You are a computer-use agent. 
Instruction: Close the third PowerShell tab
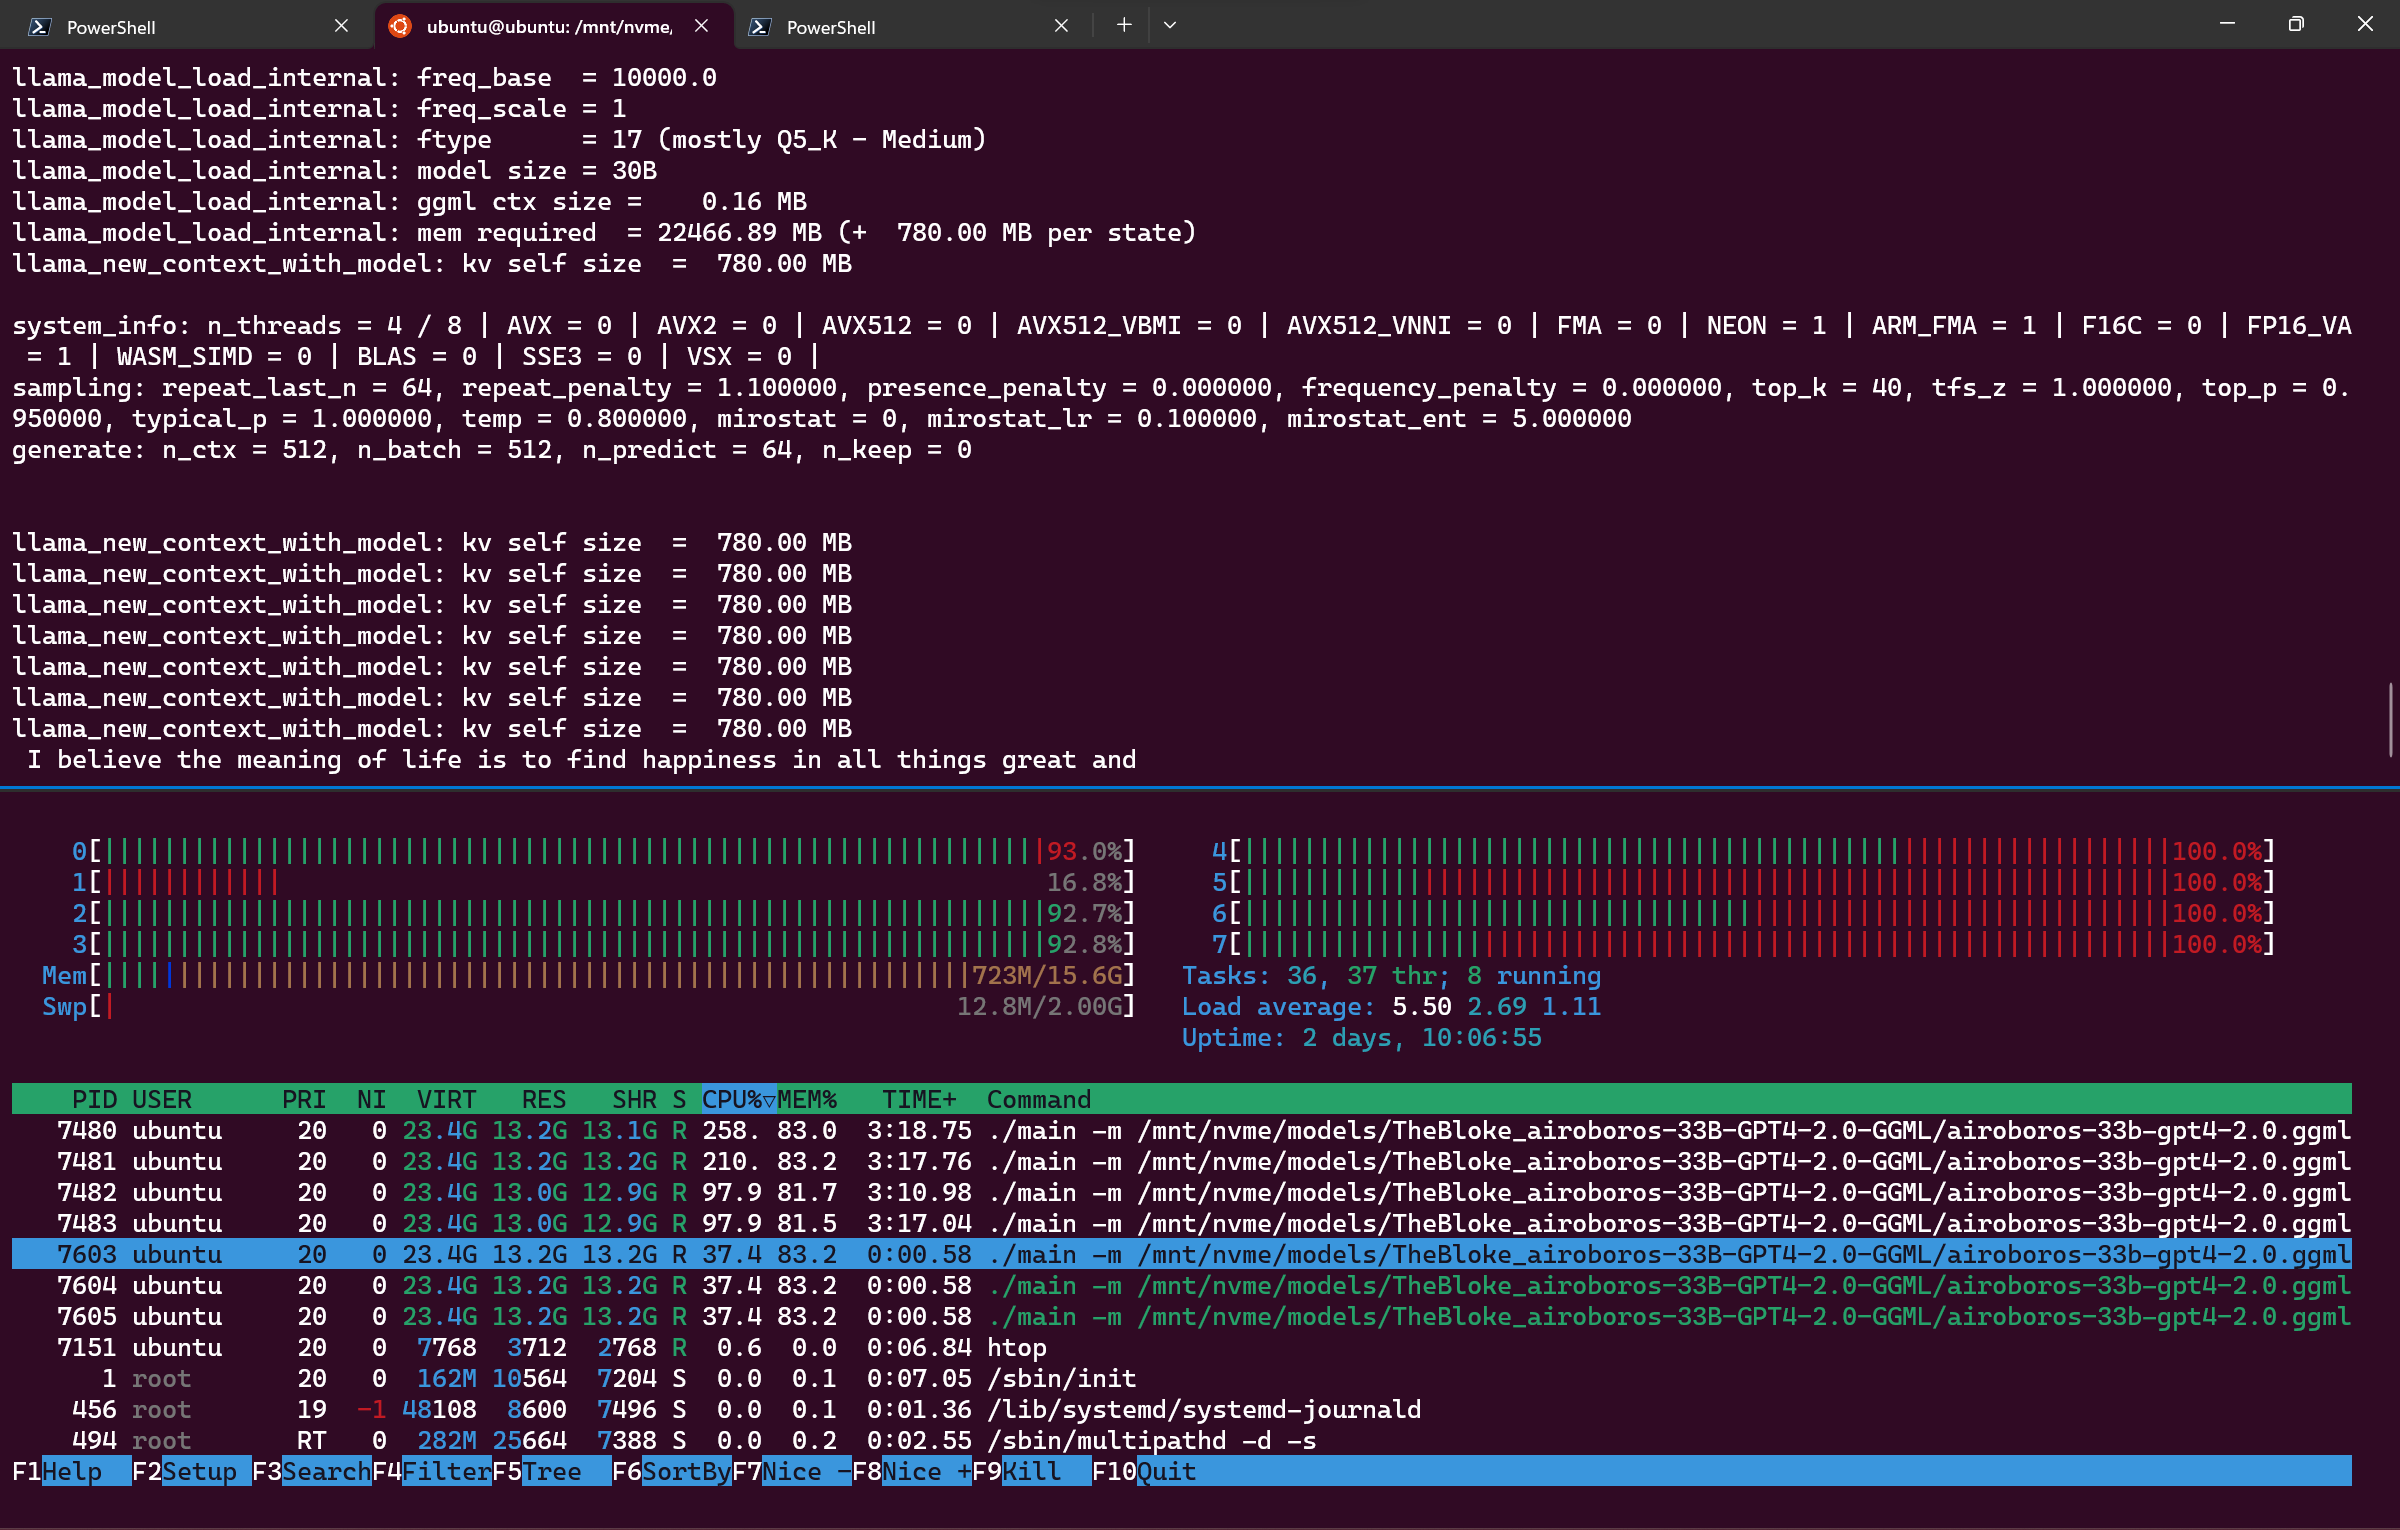click(x=1061, y=26)
